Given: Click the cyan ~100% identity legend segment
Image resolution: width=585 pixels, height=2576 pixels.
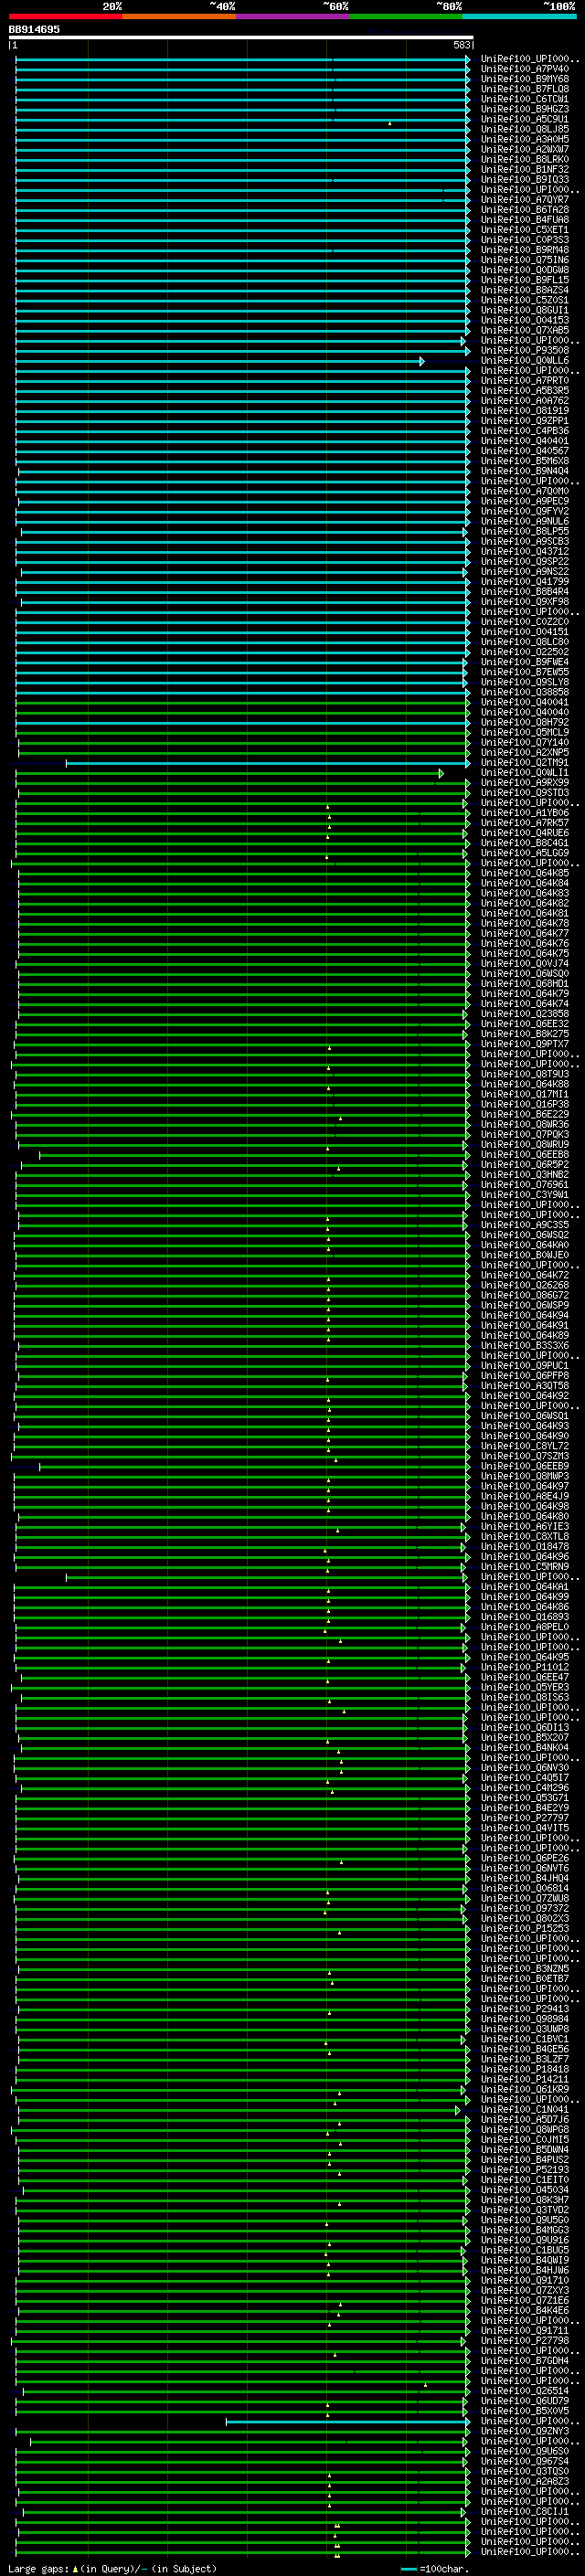Looking at the screenshot, I should pyautogui.click(x=520, y=16).
